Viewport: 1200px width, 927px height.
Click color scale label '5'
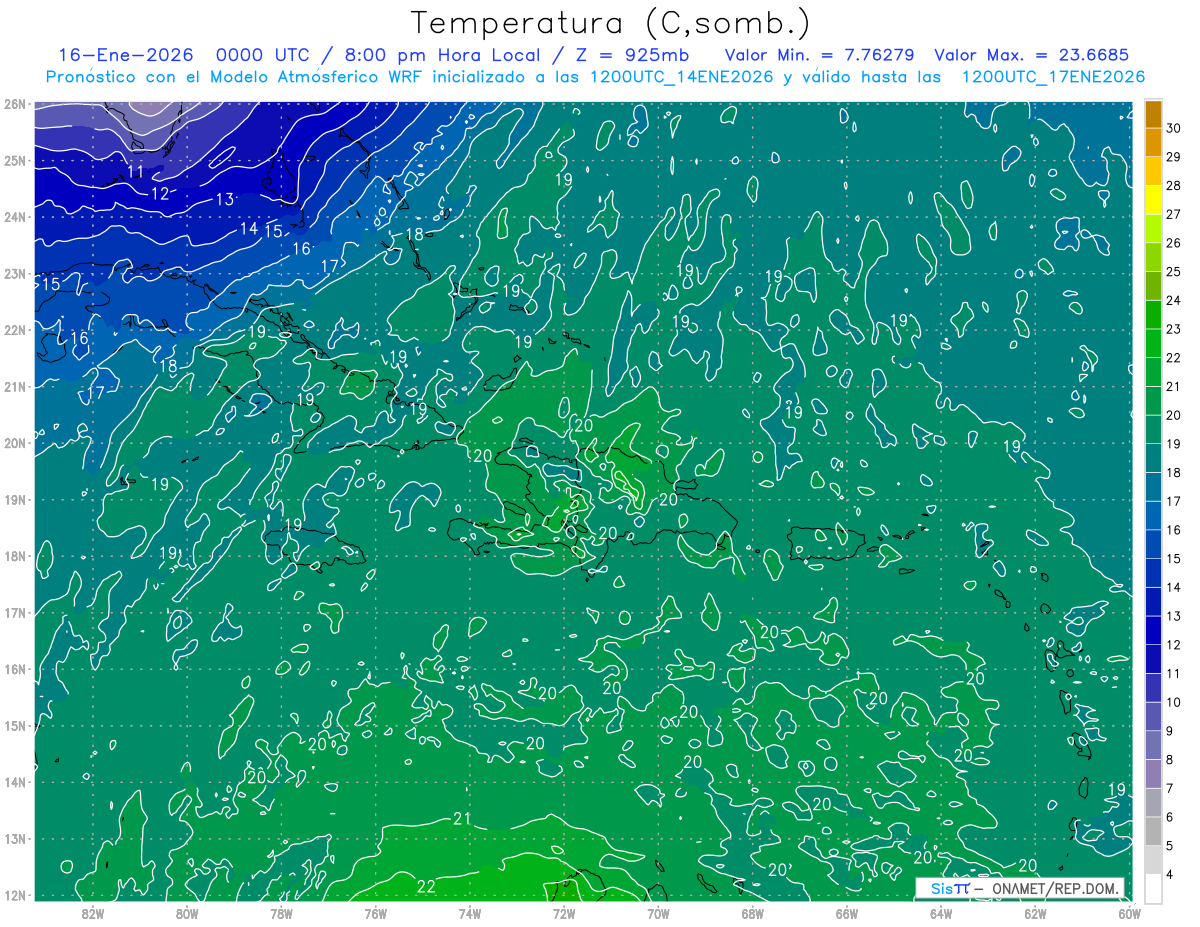click(1171, 845)
